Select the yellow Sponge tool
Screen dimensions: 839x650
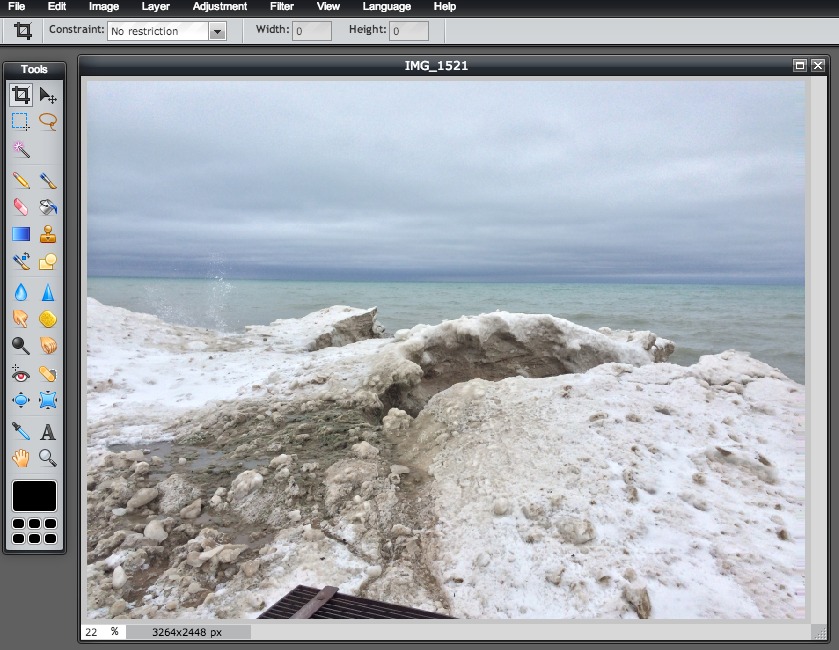tap(48, 319)
